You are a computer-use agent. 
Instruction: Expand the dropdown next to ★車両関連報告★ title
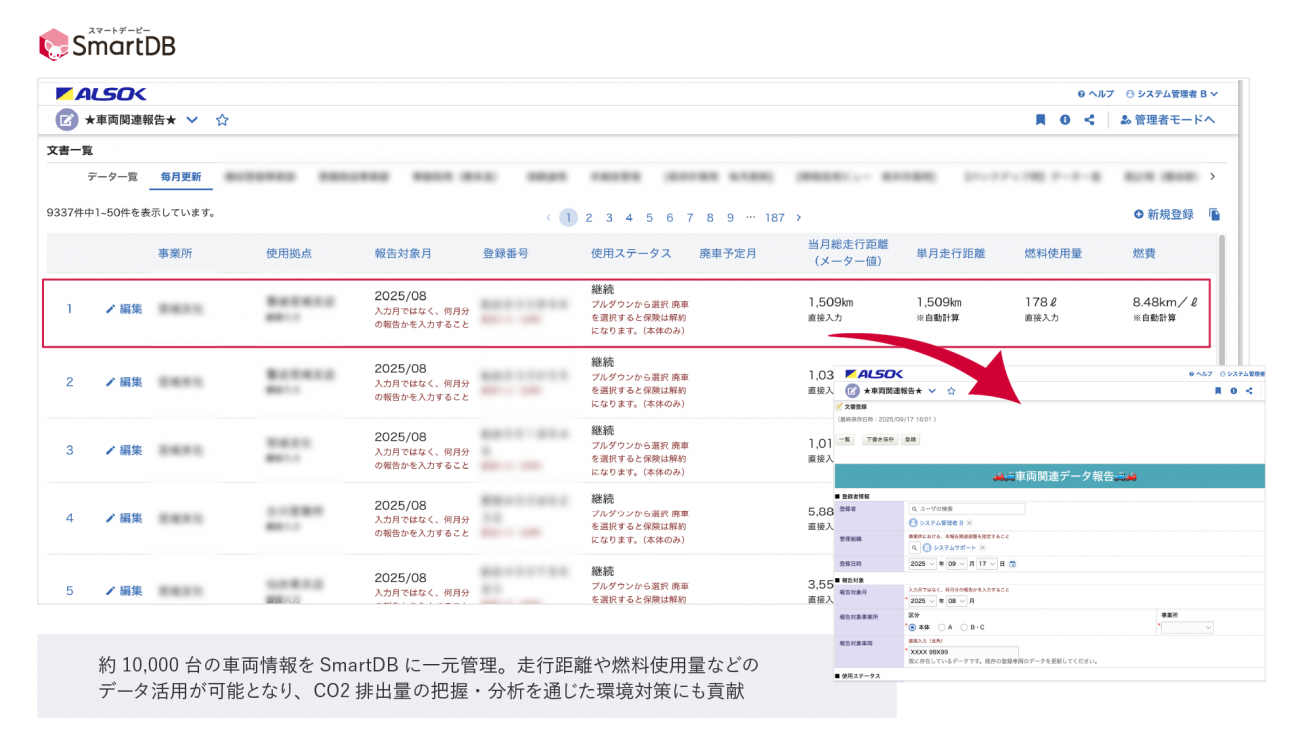click(192, 120)
